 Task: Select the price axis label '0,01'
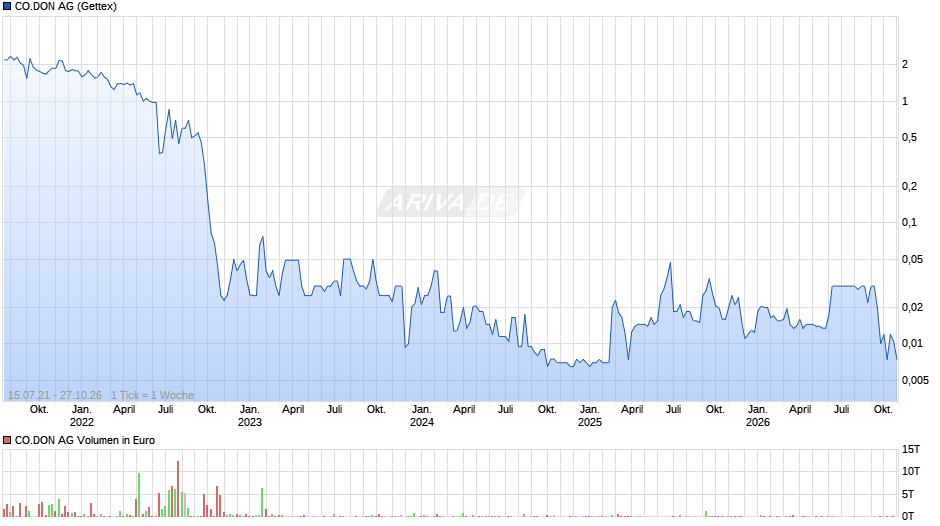912,344
